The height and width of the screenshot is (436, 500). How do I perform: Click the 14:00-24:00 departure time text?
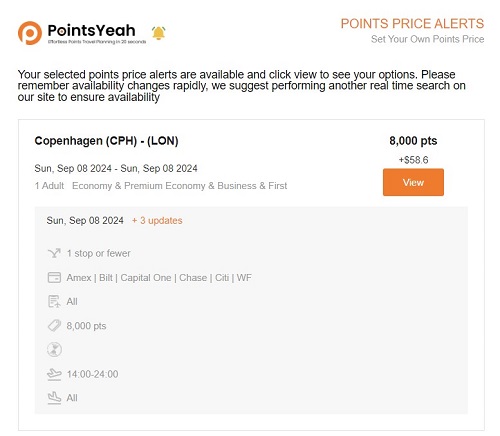92,374
